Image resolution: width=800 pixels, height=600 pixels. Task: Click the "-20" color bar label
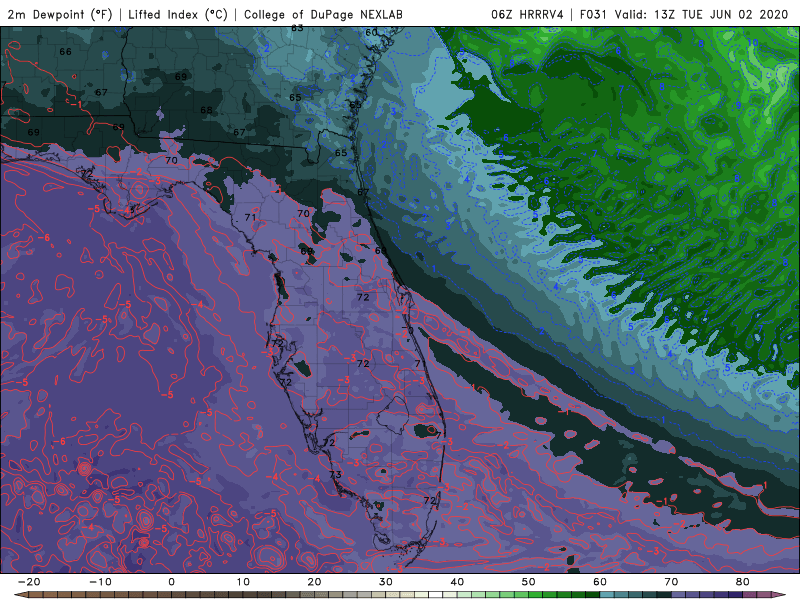click(29, 582)
